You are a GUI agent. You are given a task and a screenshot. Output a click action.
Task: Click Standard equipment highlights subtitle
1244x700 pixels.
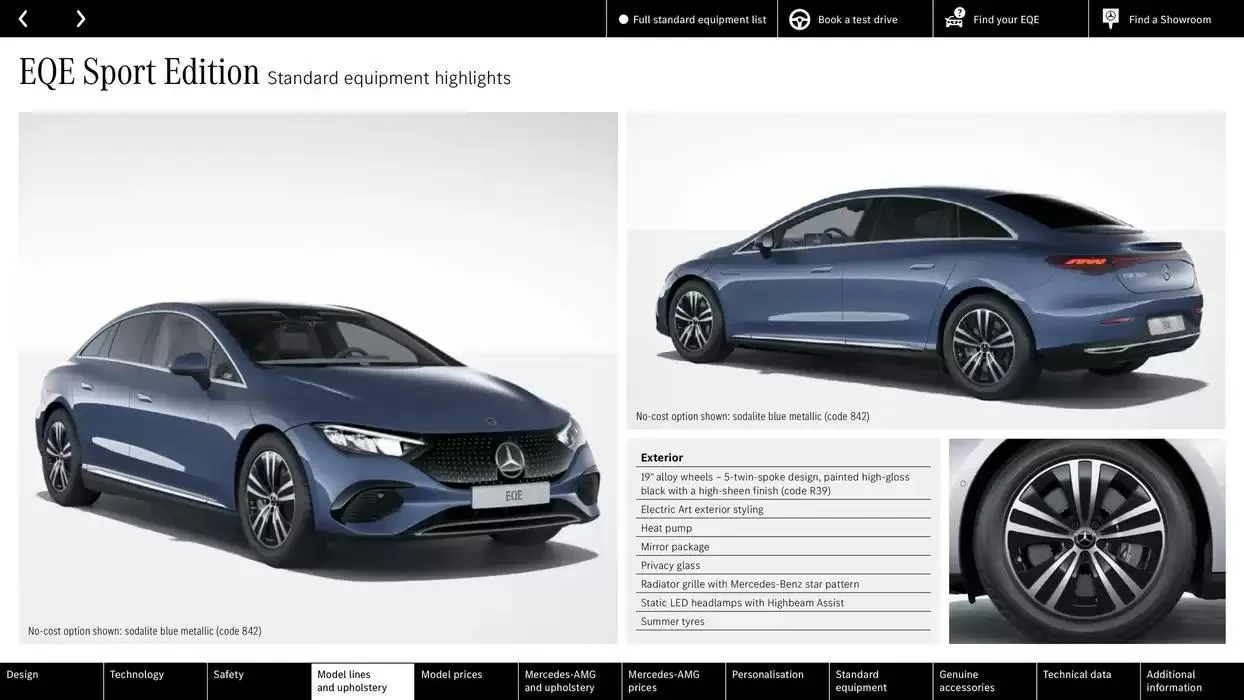tap(389, 78)
